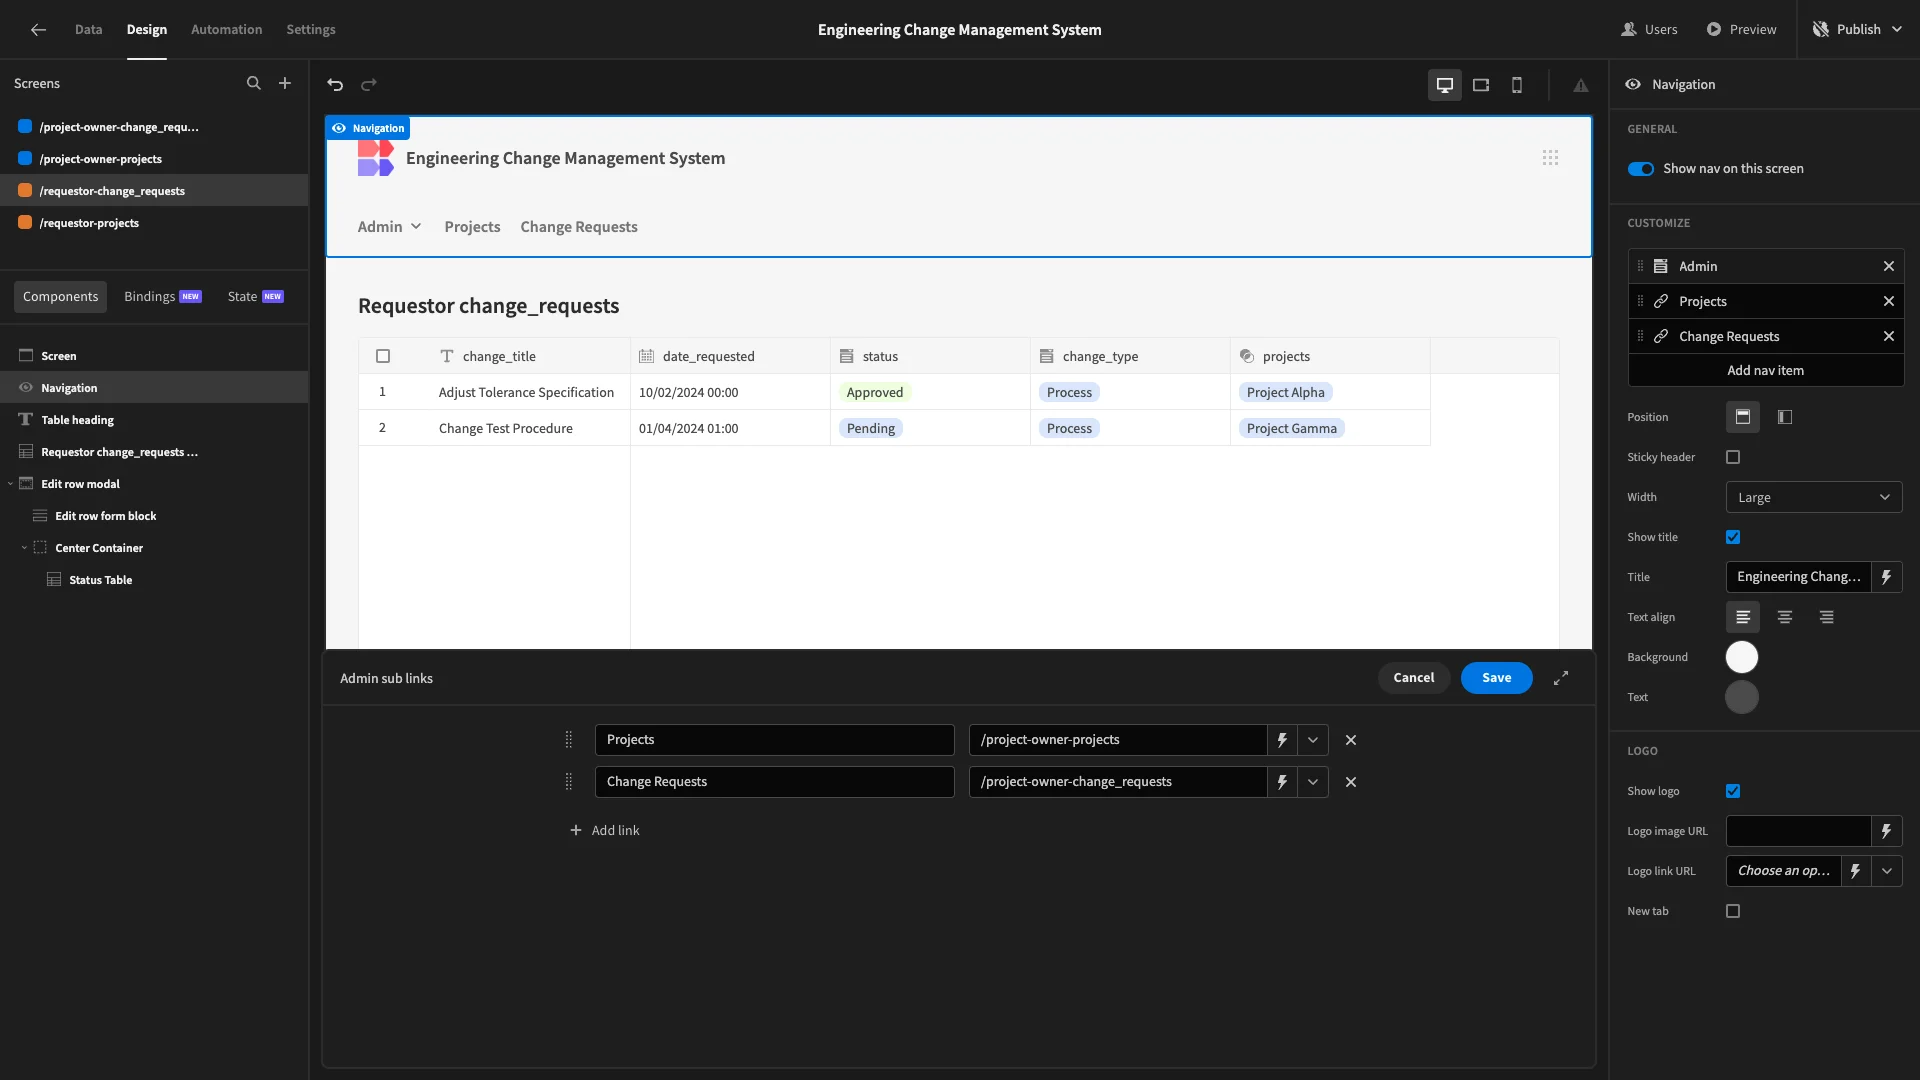This screenshot has width=1920, height=1080.
Task: Align title text left
Action: [1743, 617]
